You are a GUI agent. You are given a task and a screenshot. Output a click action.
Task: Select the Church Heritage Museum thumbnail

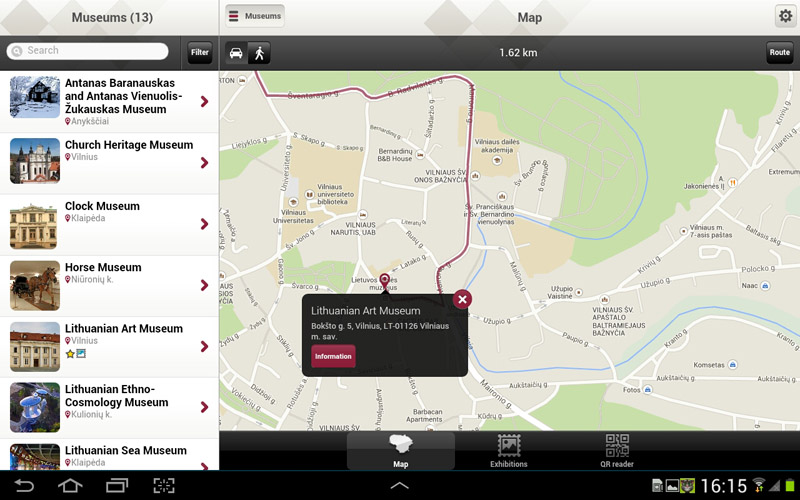[x=35, y=161]
